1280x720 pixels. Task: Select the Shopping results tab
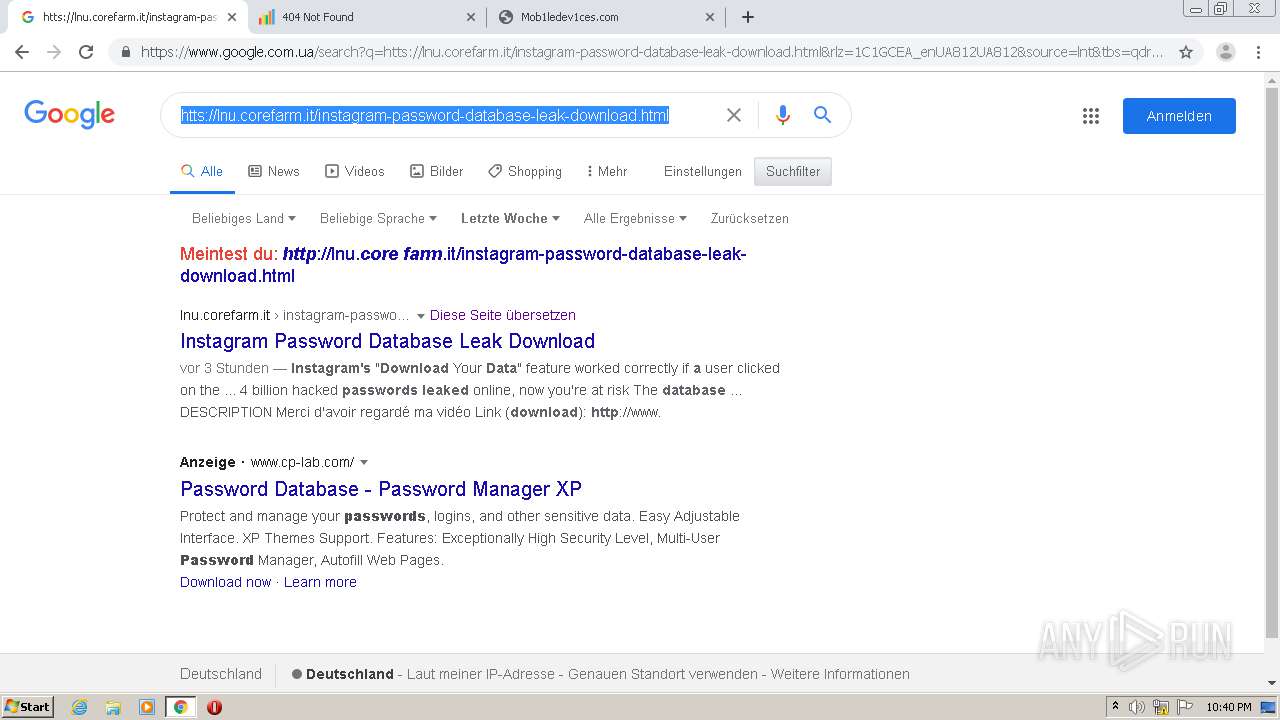[525, 171]
